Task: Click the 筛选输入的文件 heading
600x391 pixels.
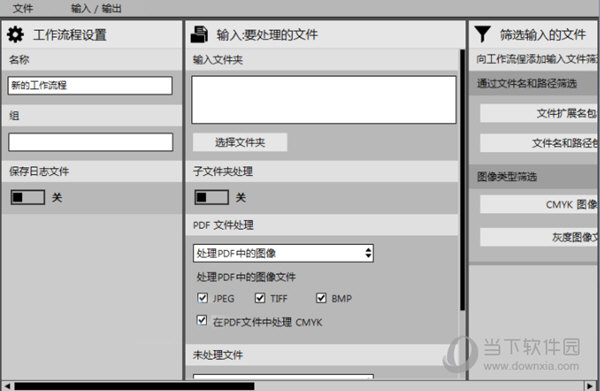Action: [x=543, y=34]
